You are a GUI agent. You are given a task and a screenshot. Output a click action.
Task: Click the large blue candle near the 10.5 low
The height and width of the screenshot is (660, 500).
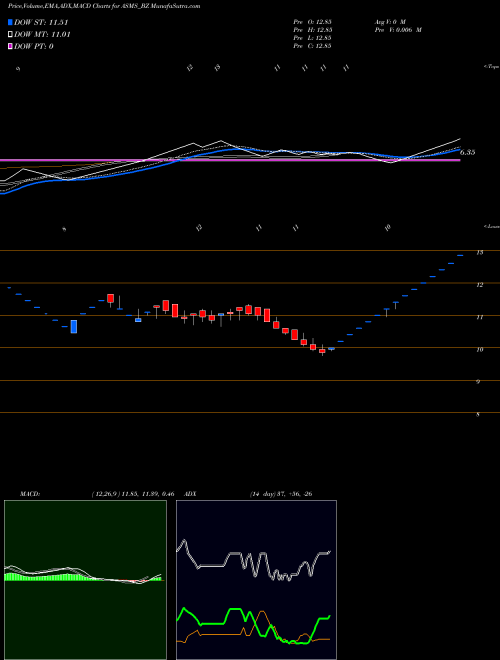click(x=74, y=327)
